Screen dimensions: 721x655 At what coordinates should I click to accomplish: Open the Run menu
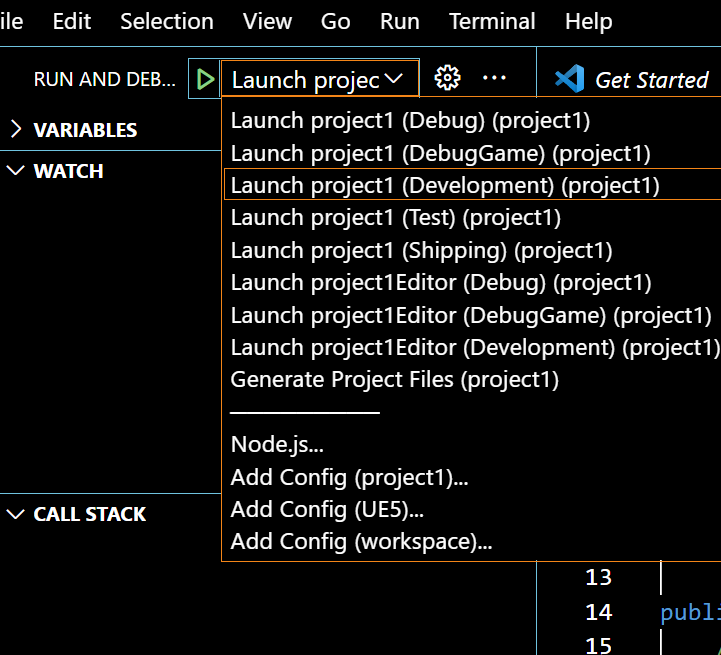coord(400,21)
